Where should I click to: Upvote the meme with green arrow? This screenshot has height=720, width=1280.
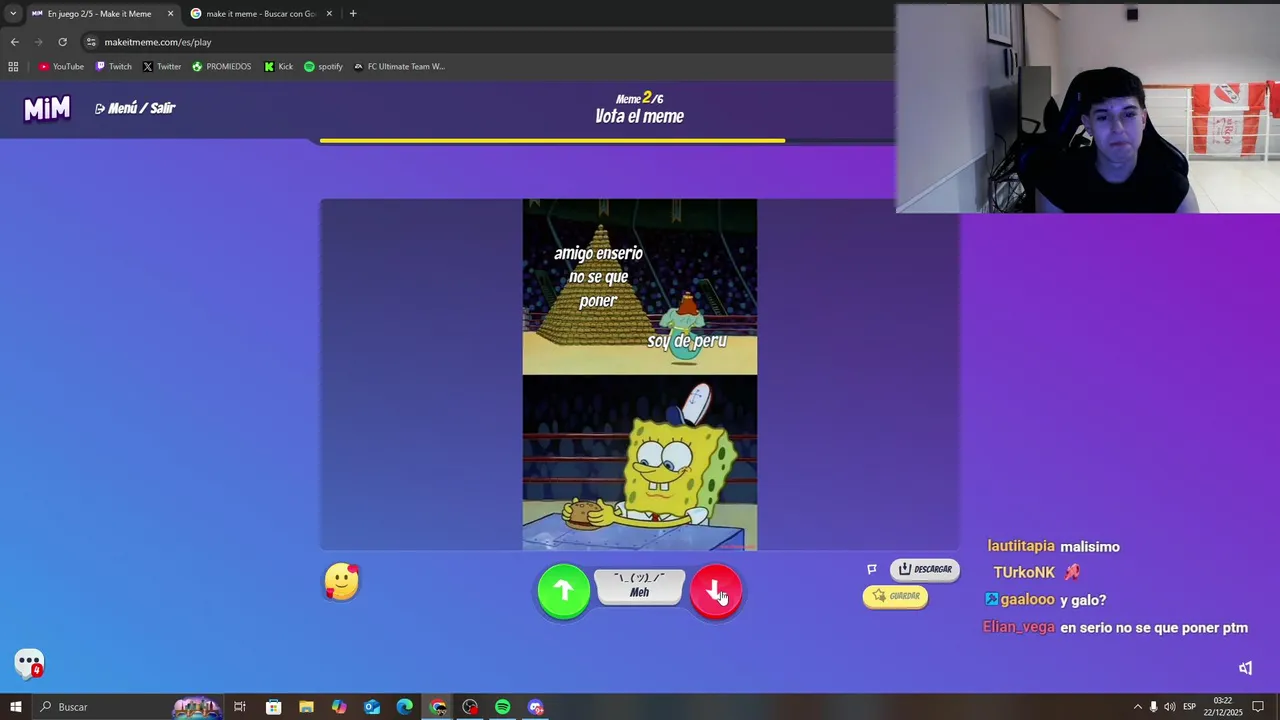click(x=564, y=591)
